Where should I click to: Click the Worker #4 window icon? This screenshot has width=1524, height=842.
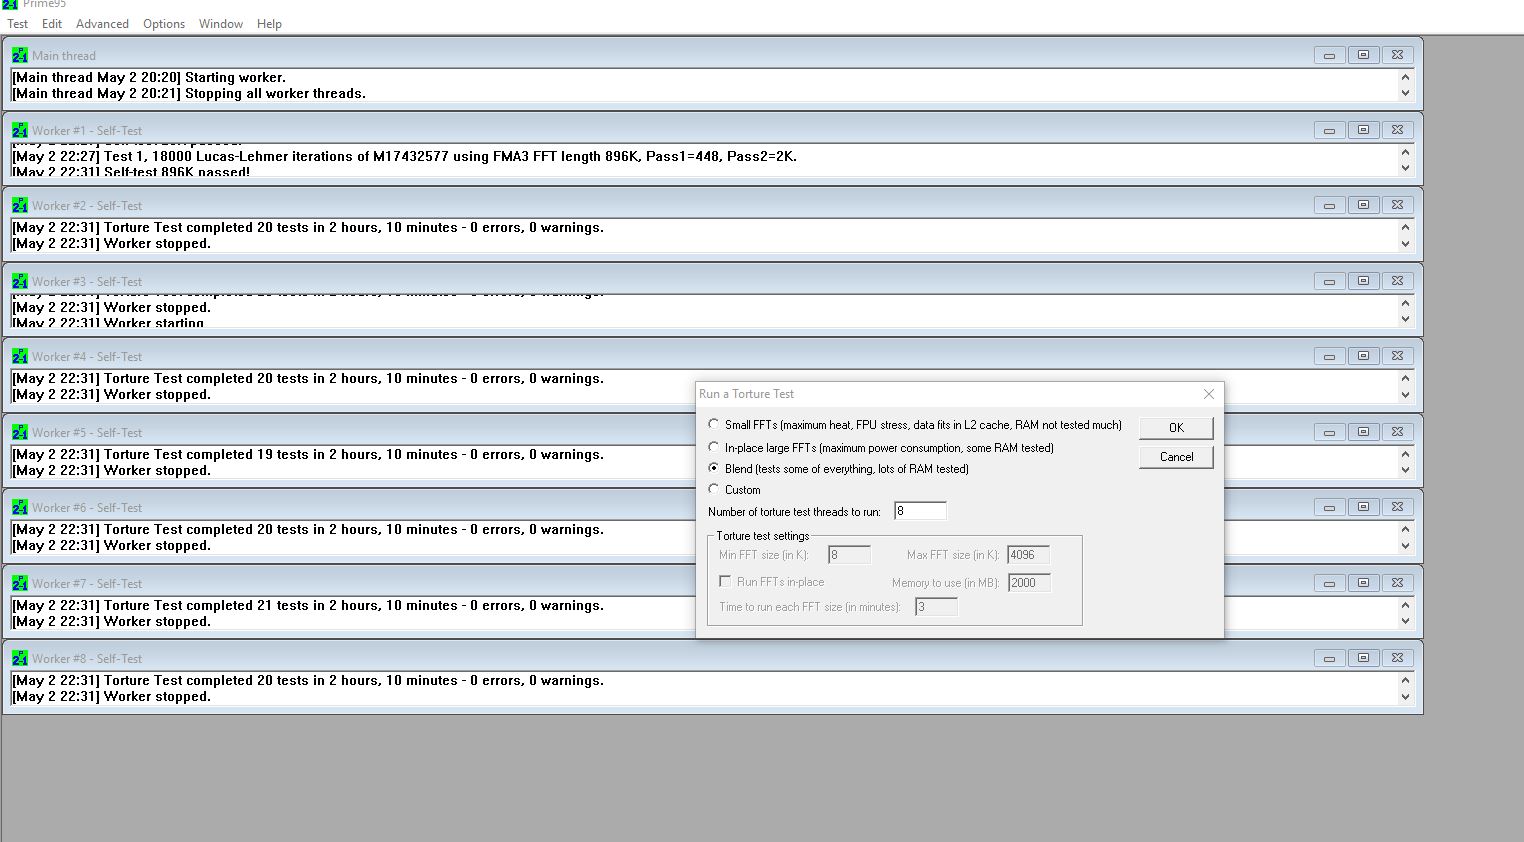(20, 356)
